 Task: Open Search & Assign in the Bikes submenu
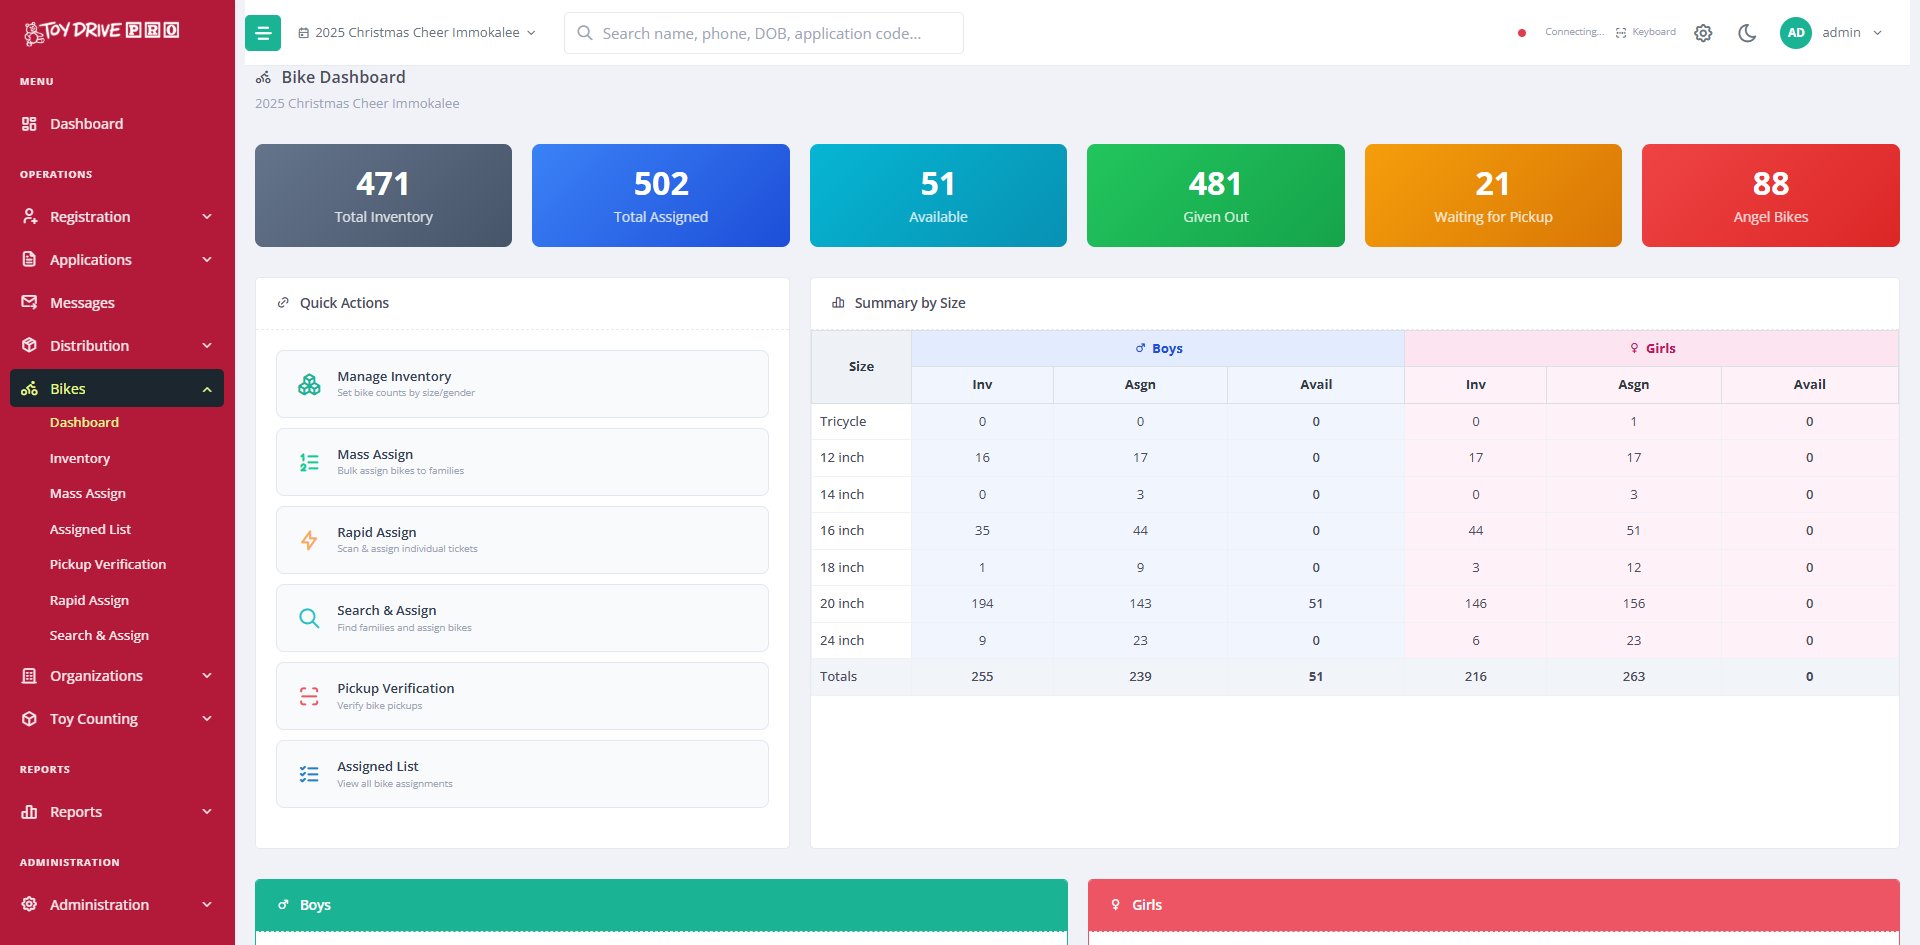coord(99,636)
